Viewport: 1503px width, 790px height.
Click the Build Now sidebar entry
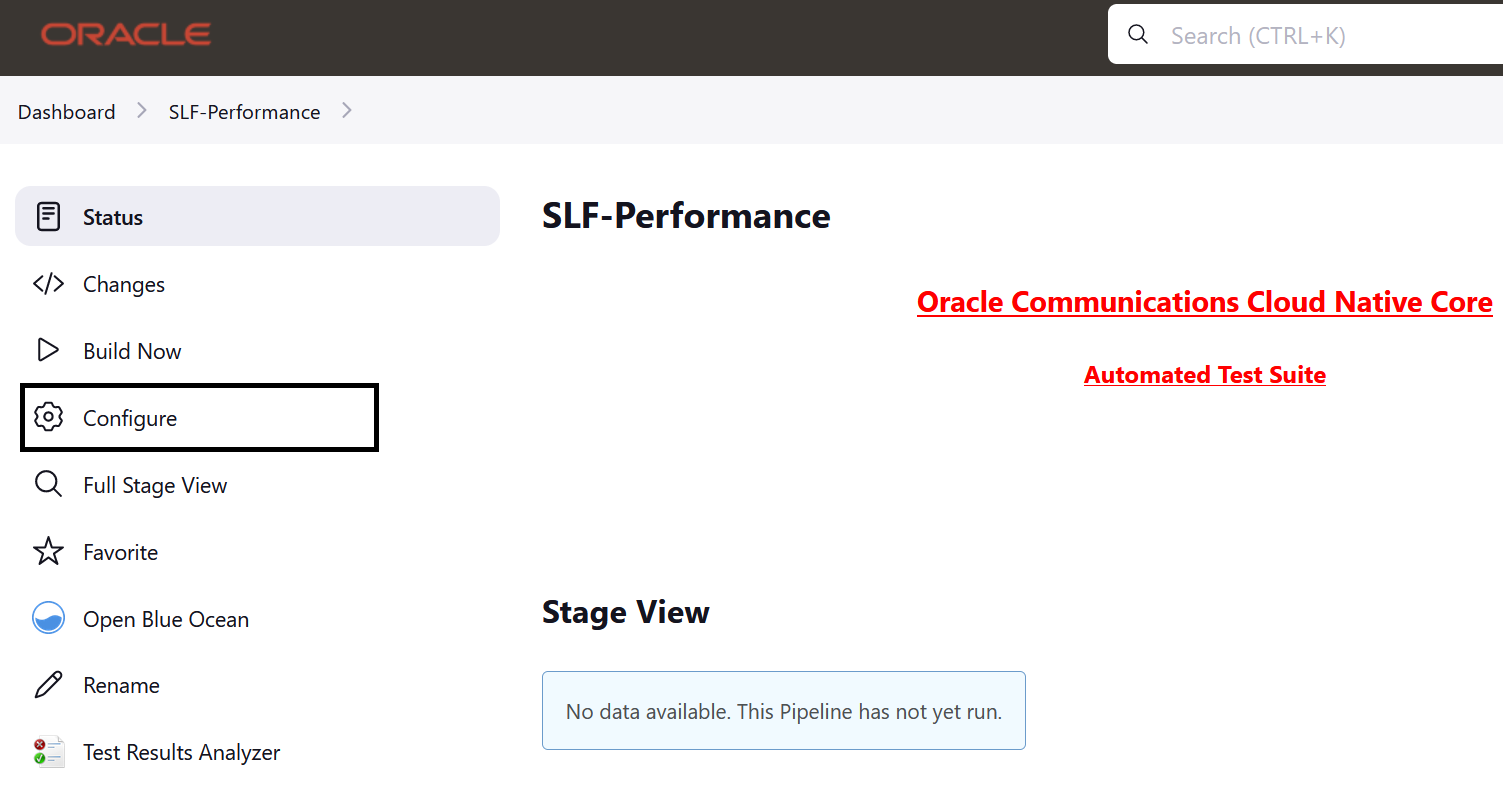132,350
